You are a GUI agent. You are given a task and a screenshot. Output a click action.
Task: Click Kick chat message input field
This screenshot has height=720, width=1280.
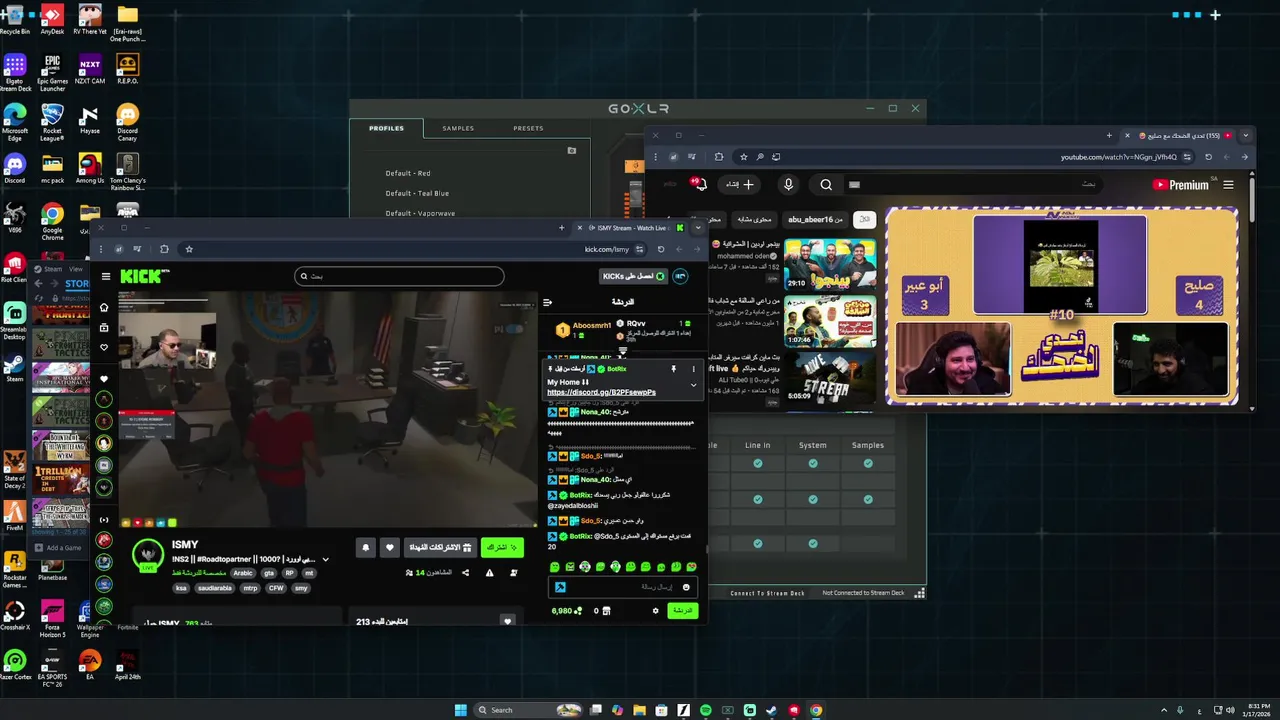click(x=621, y=587)
